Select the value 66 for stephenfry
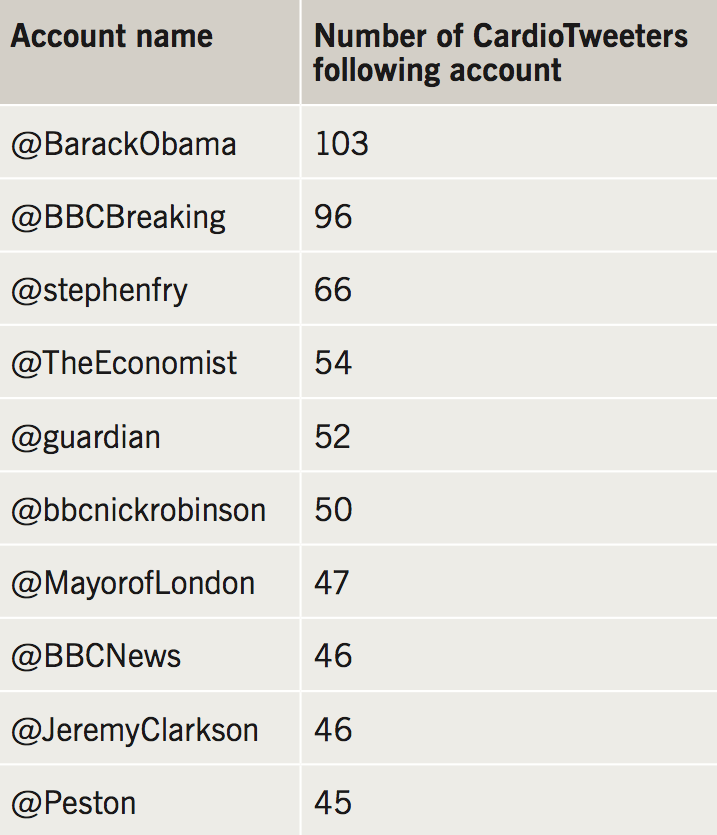 coord(334,290)
